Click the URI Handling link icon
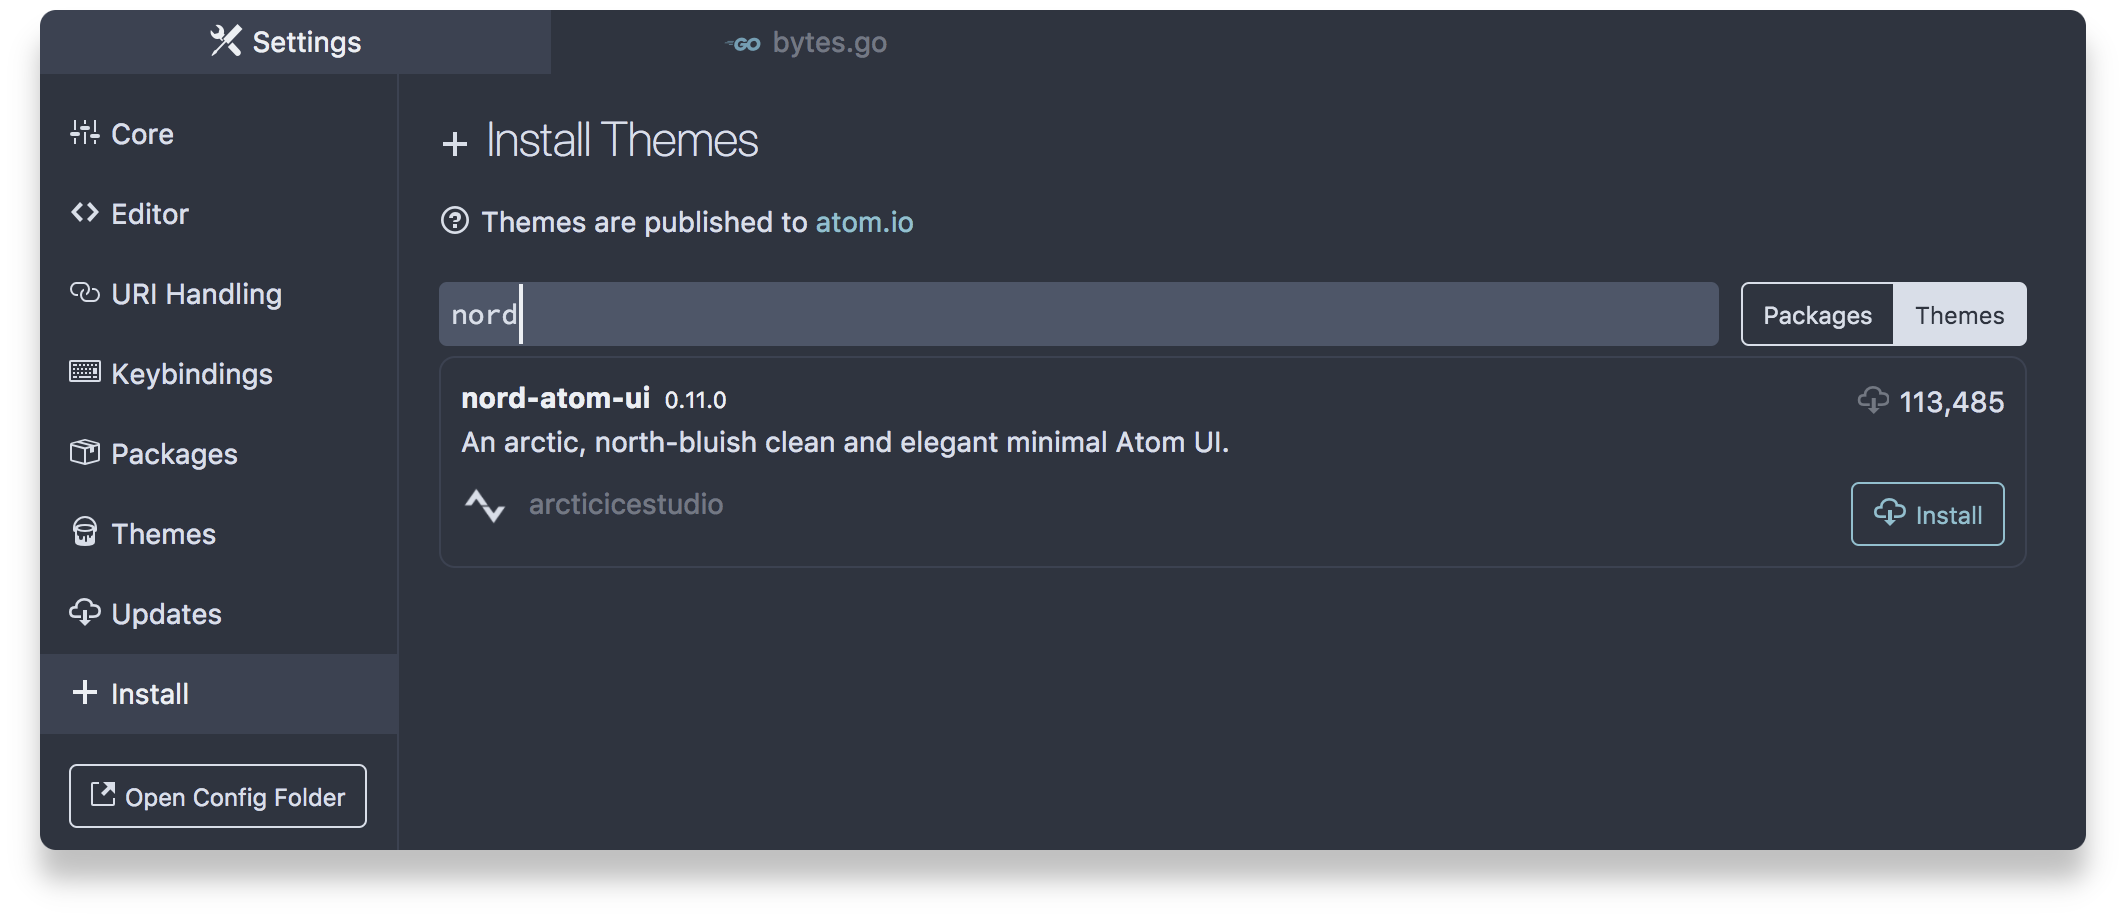Screen dimensions: 2126x920 pos(85,293)
